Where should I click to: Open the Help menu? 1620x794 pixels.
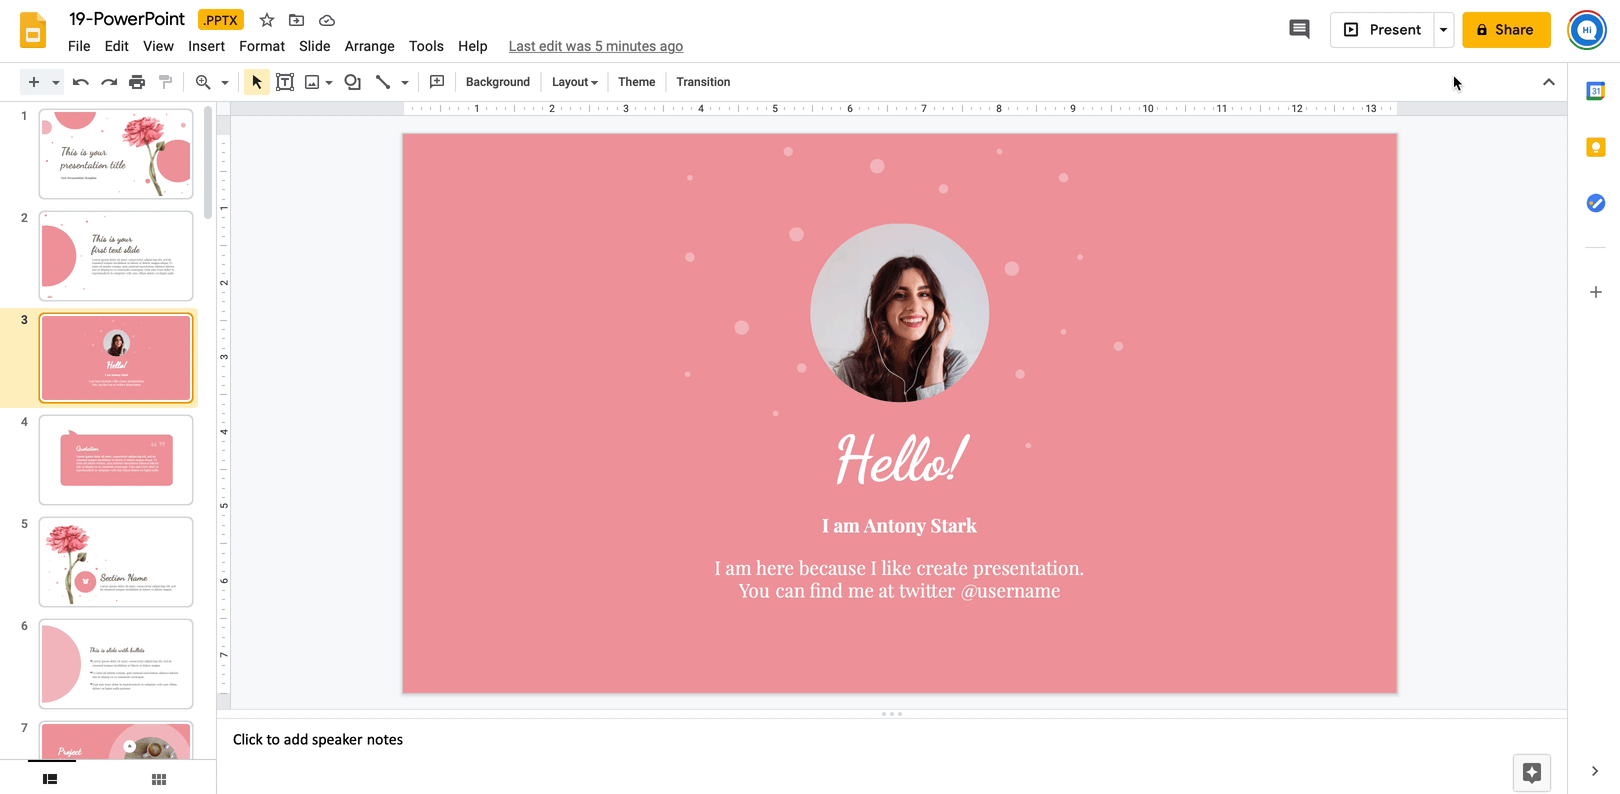473,46
